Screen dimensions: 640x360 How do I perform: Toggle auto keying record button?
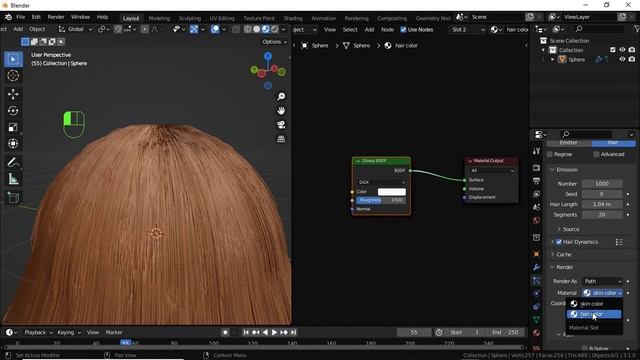pyautogui.click(x=225, y=332)
